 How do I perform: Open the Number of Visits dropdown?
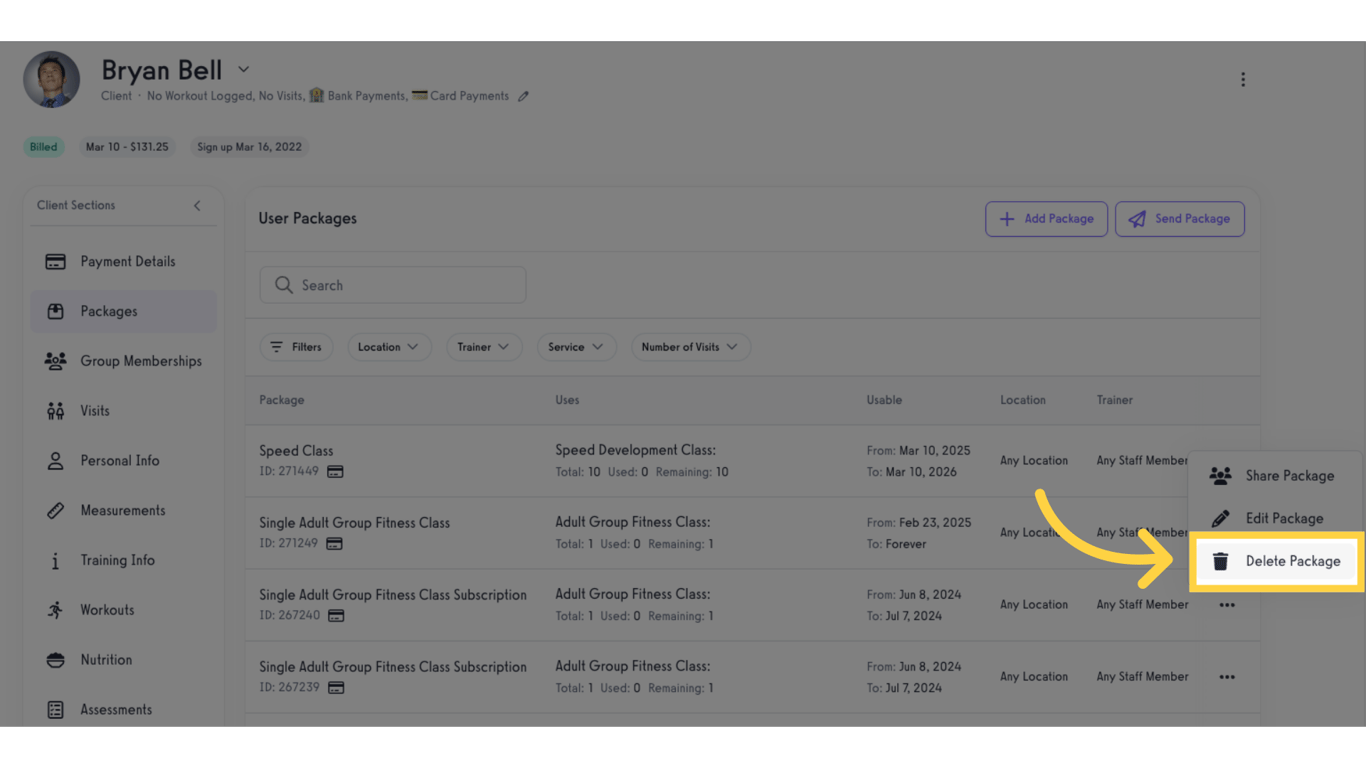pyautogui.click(x=690, y=347)
